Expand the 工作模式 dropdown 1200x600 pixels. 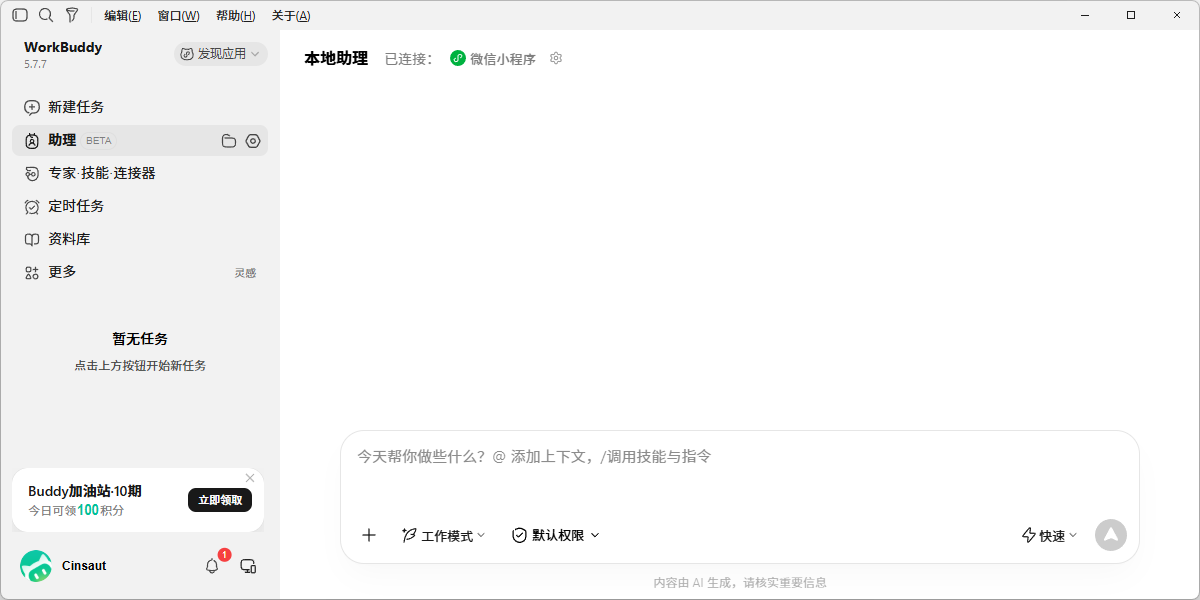[443, 536]
